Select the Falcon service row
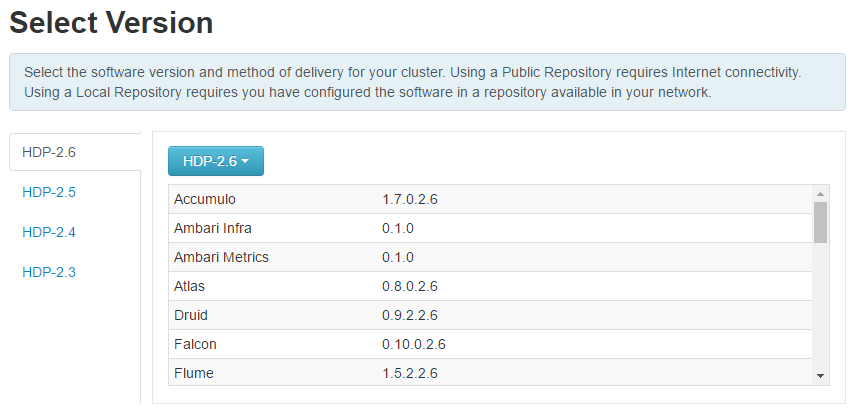 click(x=490, y=344)
